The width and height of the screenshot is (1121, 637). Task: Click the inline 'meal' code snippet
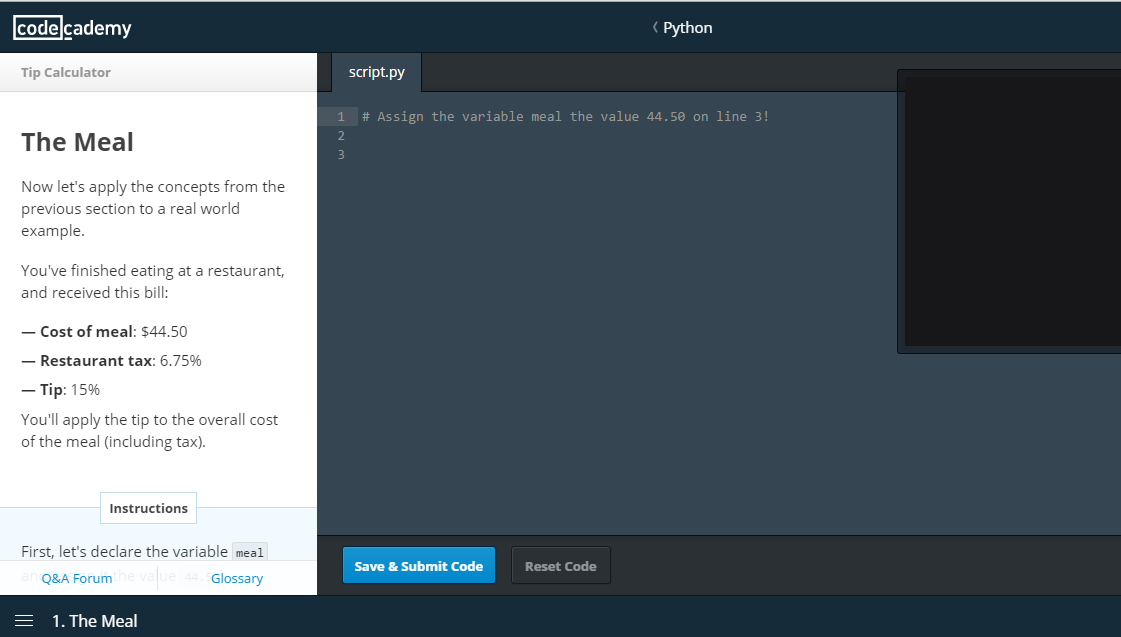pos(250,552)
